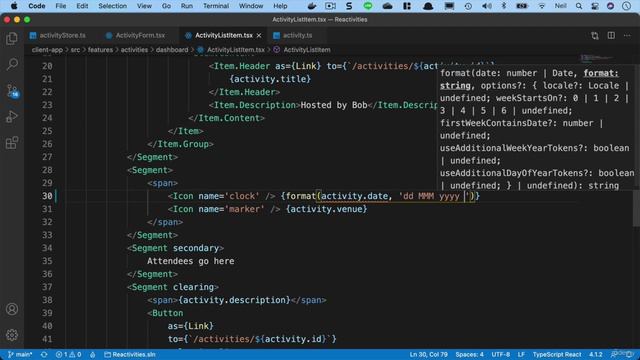The width and height of the screenshot is (640, 360).
Task: Click the Reactivities.sln status item
Action: 130,354
